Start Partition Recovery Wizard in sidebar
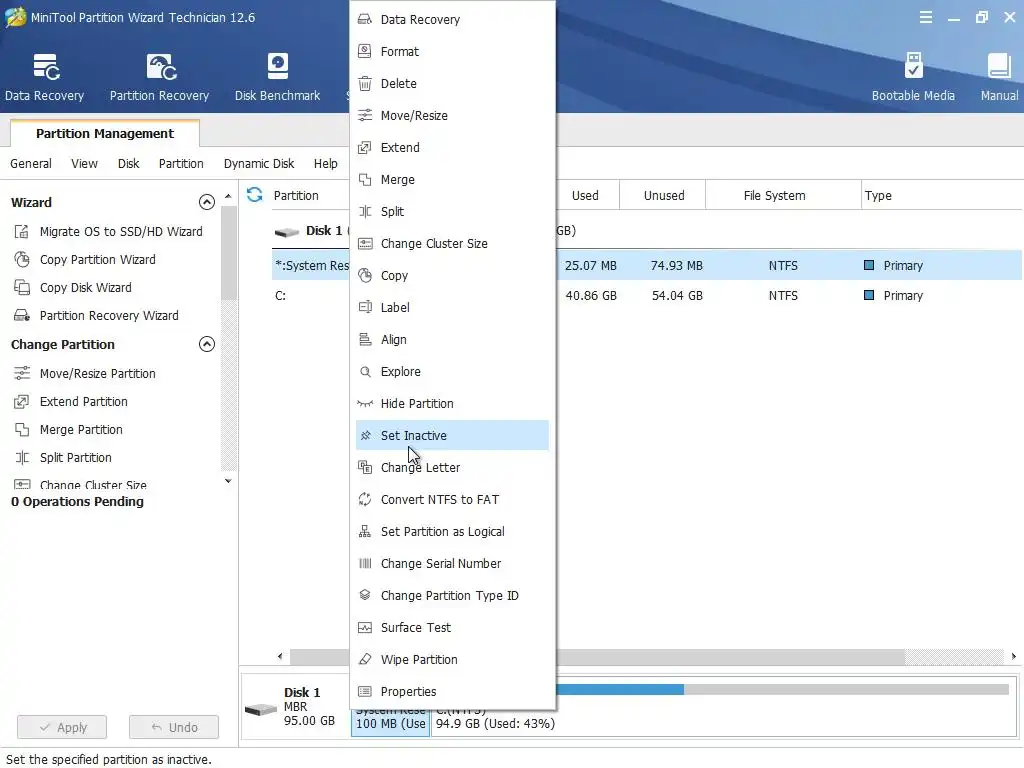Viewport: 1024px width, 768px height. [97, 316]
